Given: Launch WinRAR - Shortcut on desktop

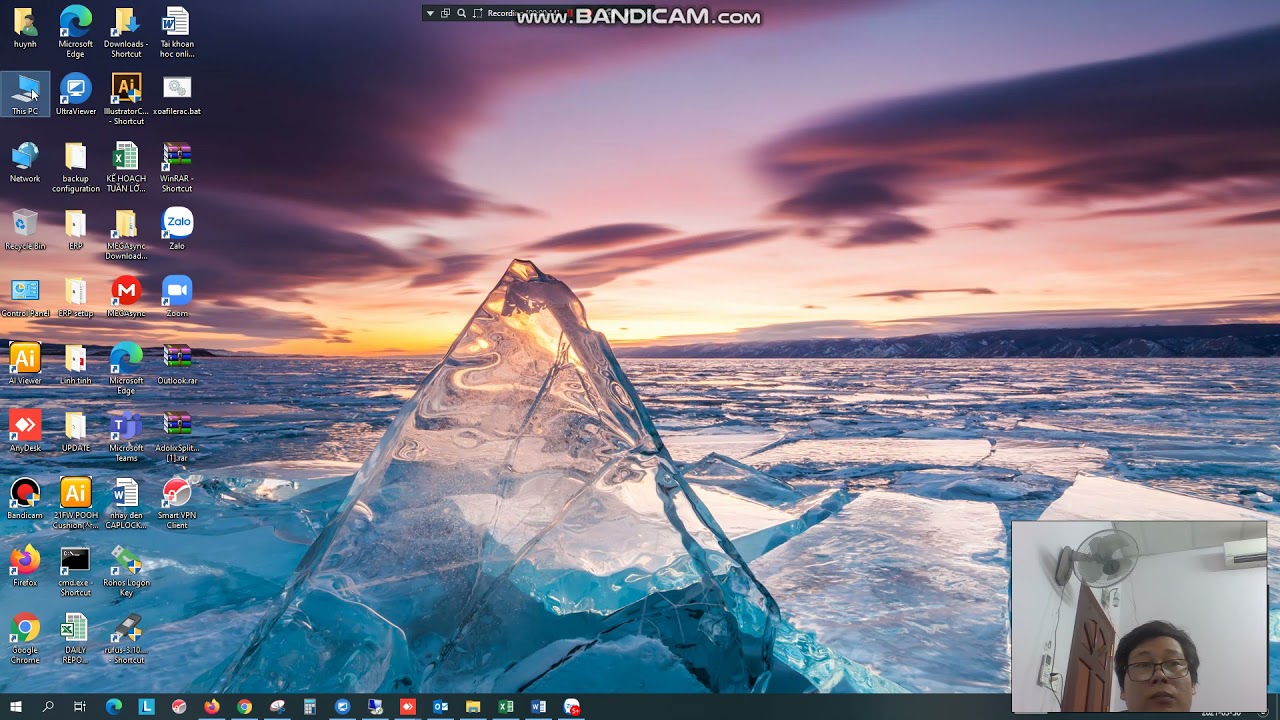Looking at the screenshot, I should click(177, 167).
